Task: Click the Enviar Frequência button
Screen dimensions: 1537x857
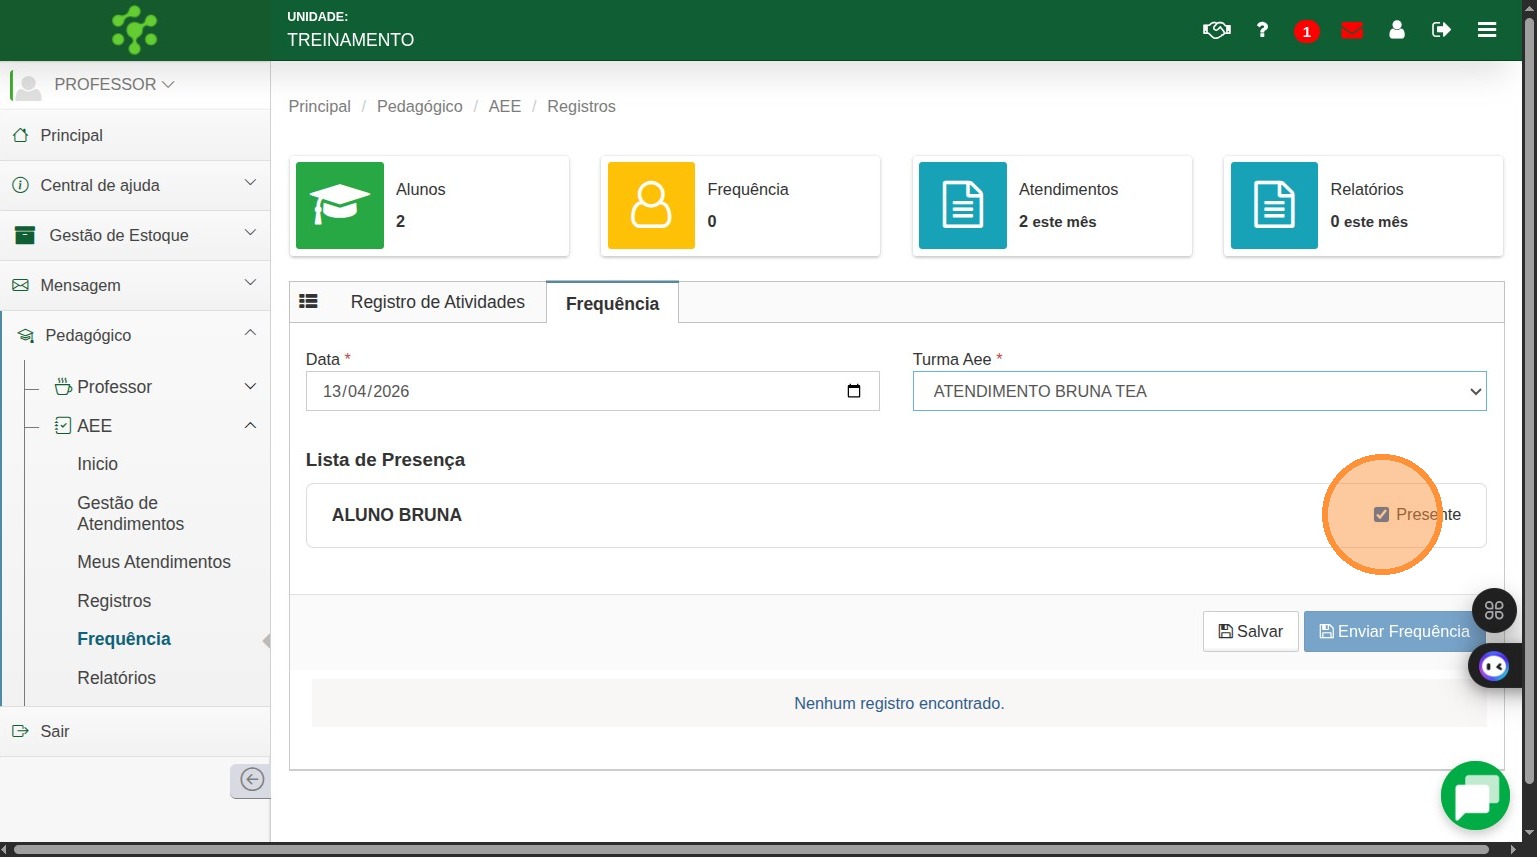Action: point(1393,631)
